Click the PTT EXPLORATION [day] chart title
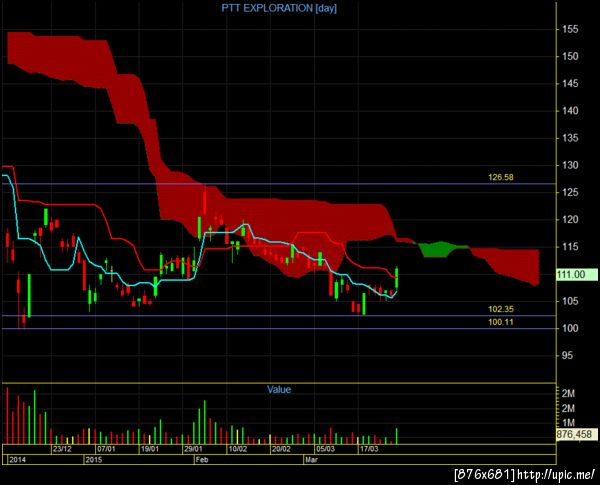Screen dimensions: 600x485 pyautogui.click(x=279, y=8)
